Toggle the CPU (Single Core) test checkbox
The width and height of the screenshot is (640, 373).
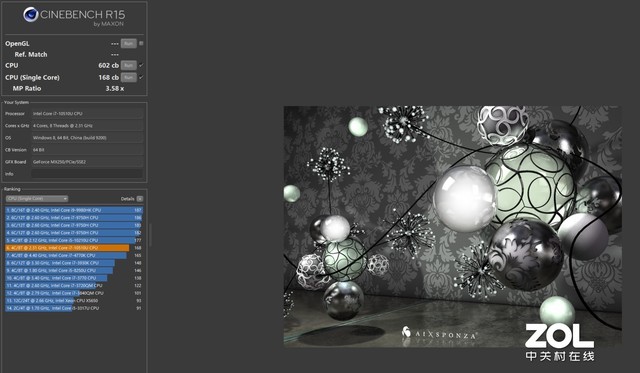[x=141, y=77]
